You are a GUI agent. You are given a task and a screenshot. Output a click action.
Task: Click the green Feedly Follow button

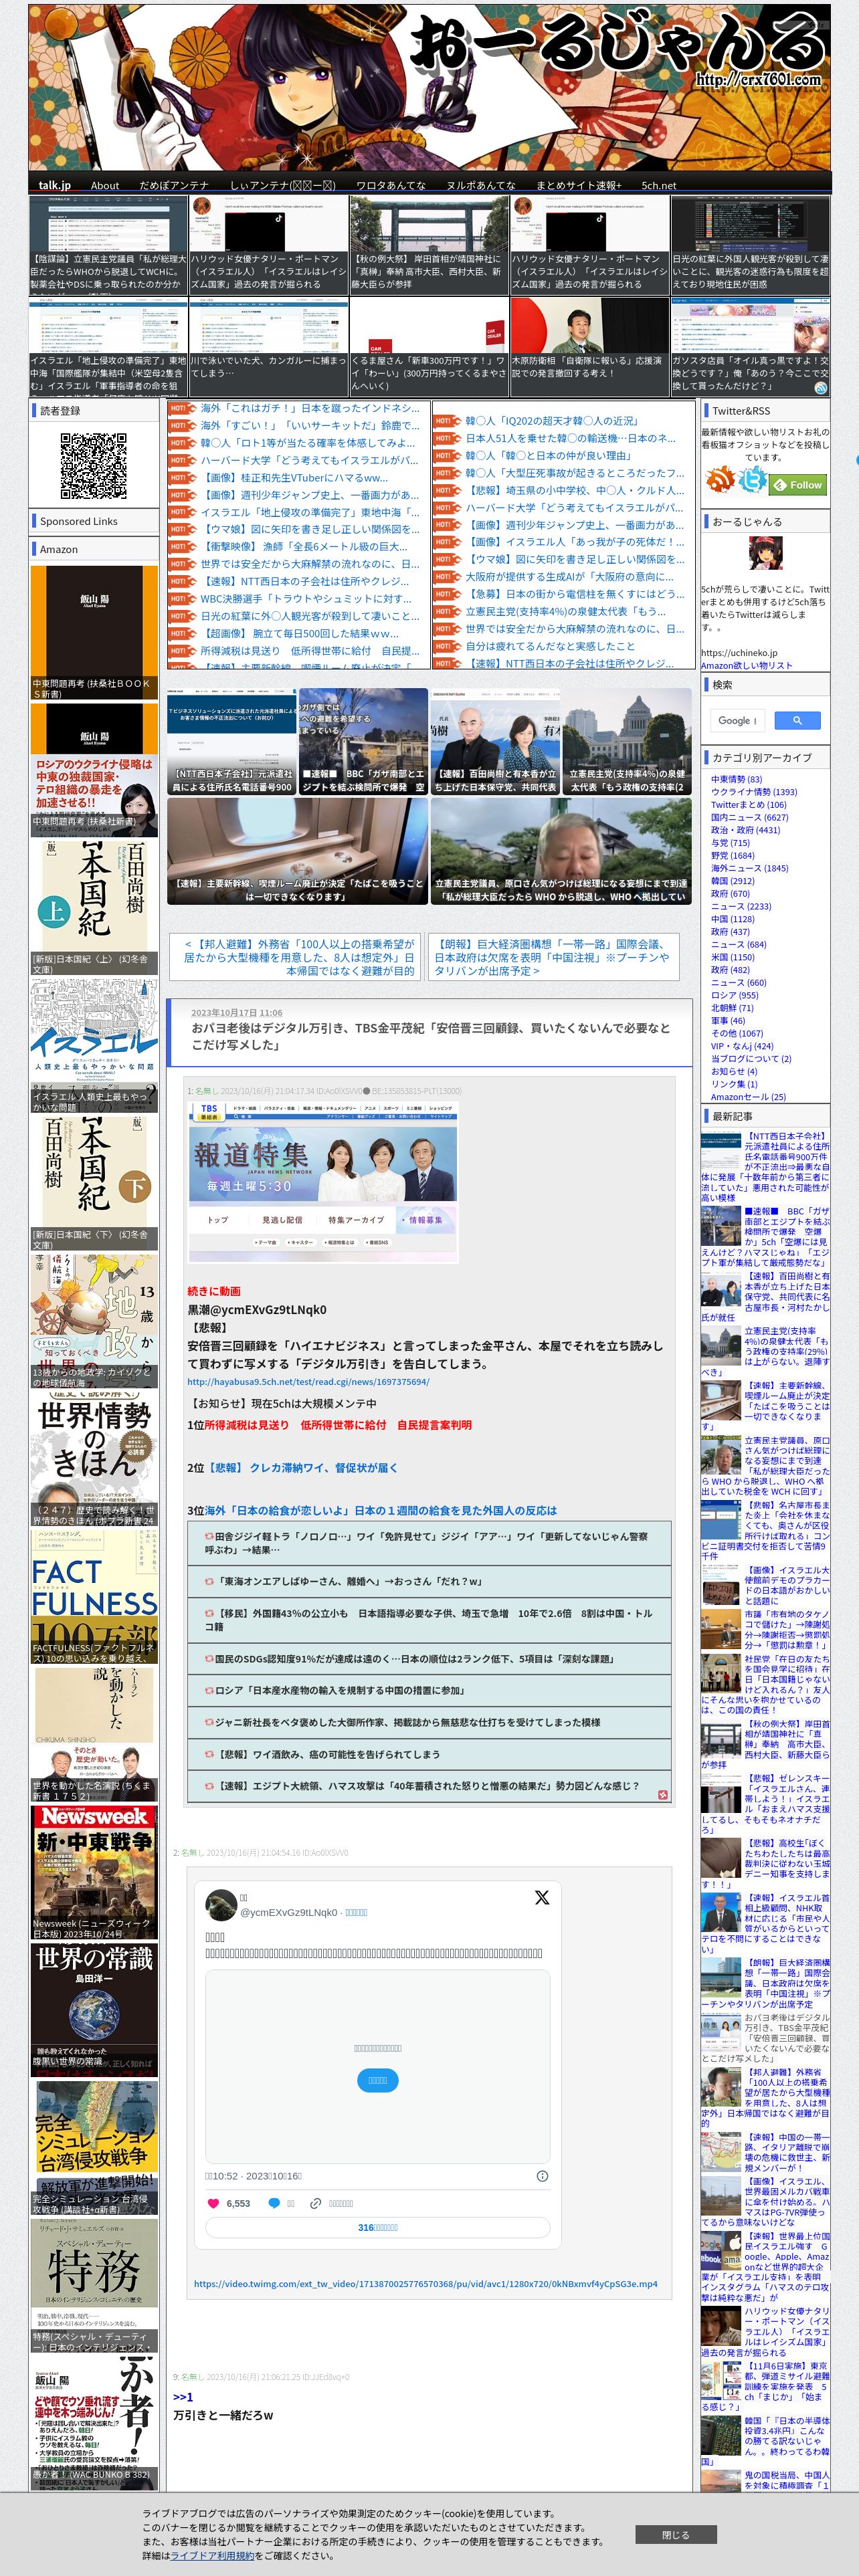[x=798, y=485]
